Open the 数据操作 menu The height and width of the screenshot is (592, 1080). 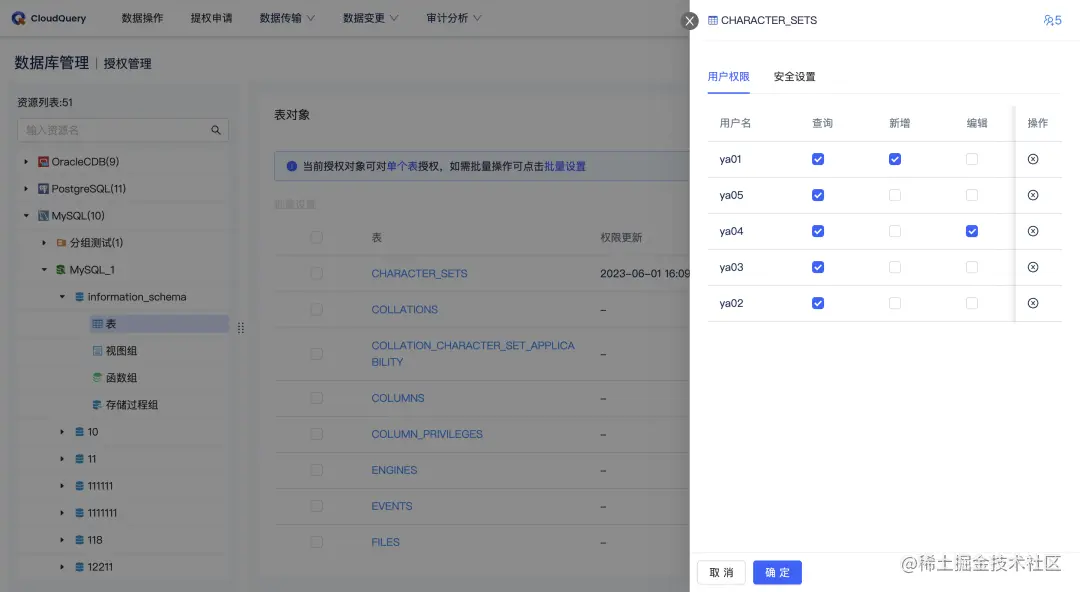142,18
